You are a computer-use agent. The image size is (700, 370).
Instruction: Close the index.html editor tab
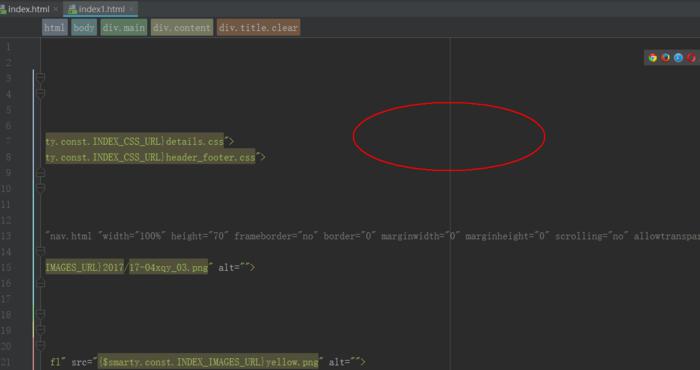(x=55, y=9)
